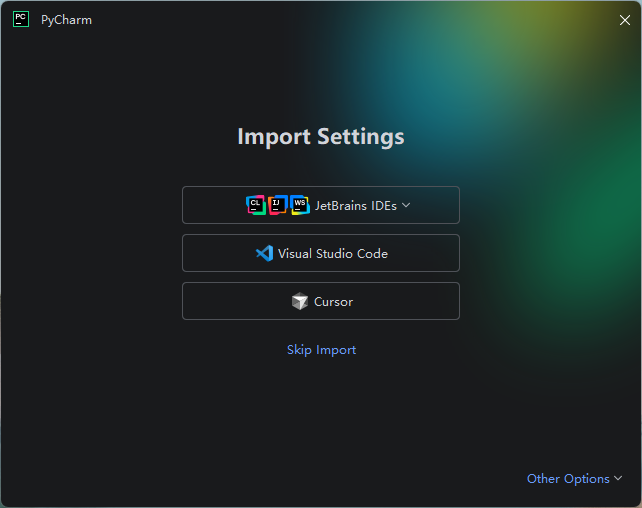Close the Import Settings window
The width and height of the screenshot is (642, 508).
pos(624,20)
